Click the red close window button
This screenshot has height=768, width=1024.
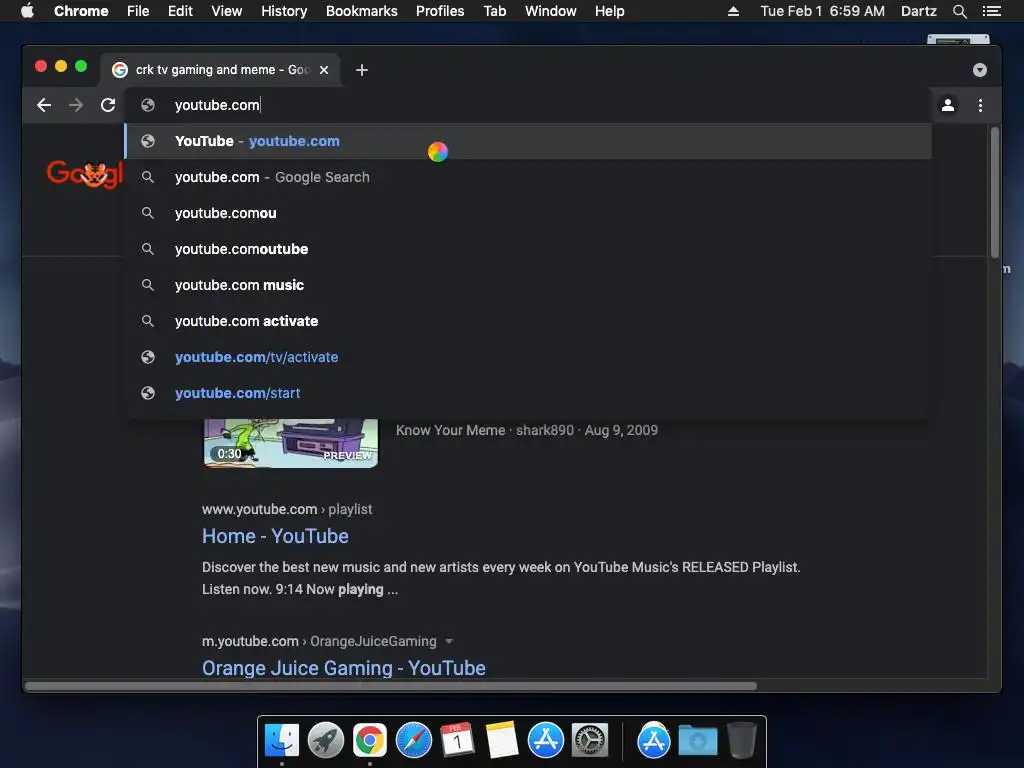pyautogui.click(x=40, y=66)
